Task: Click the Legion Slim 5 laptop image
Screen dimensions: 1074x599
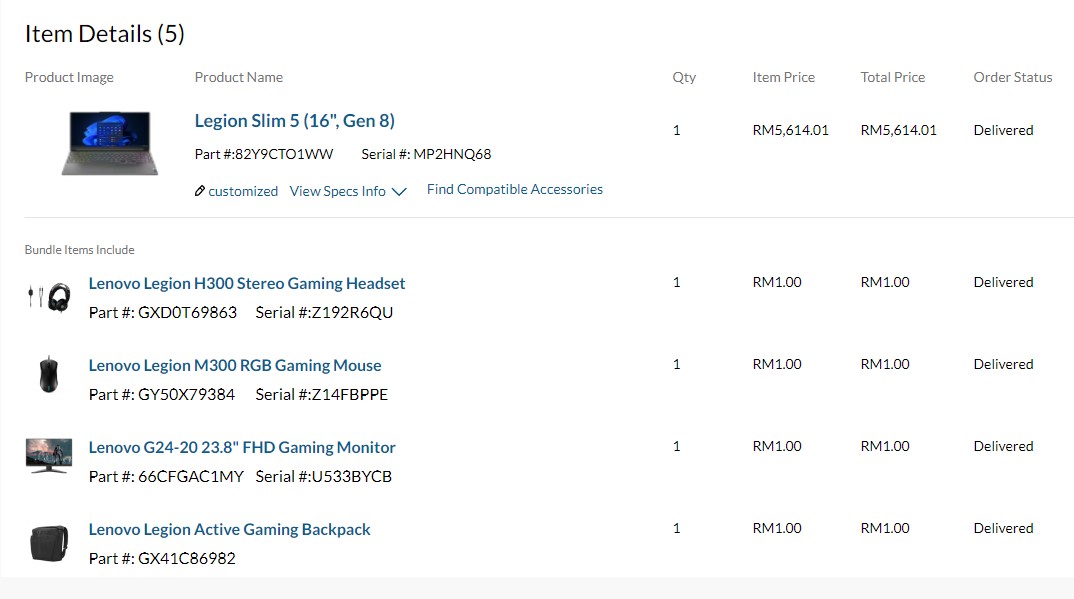Action: 110,143
